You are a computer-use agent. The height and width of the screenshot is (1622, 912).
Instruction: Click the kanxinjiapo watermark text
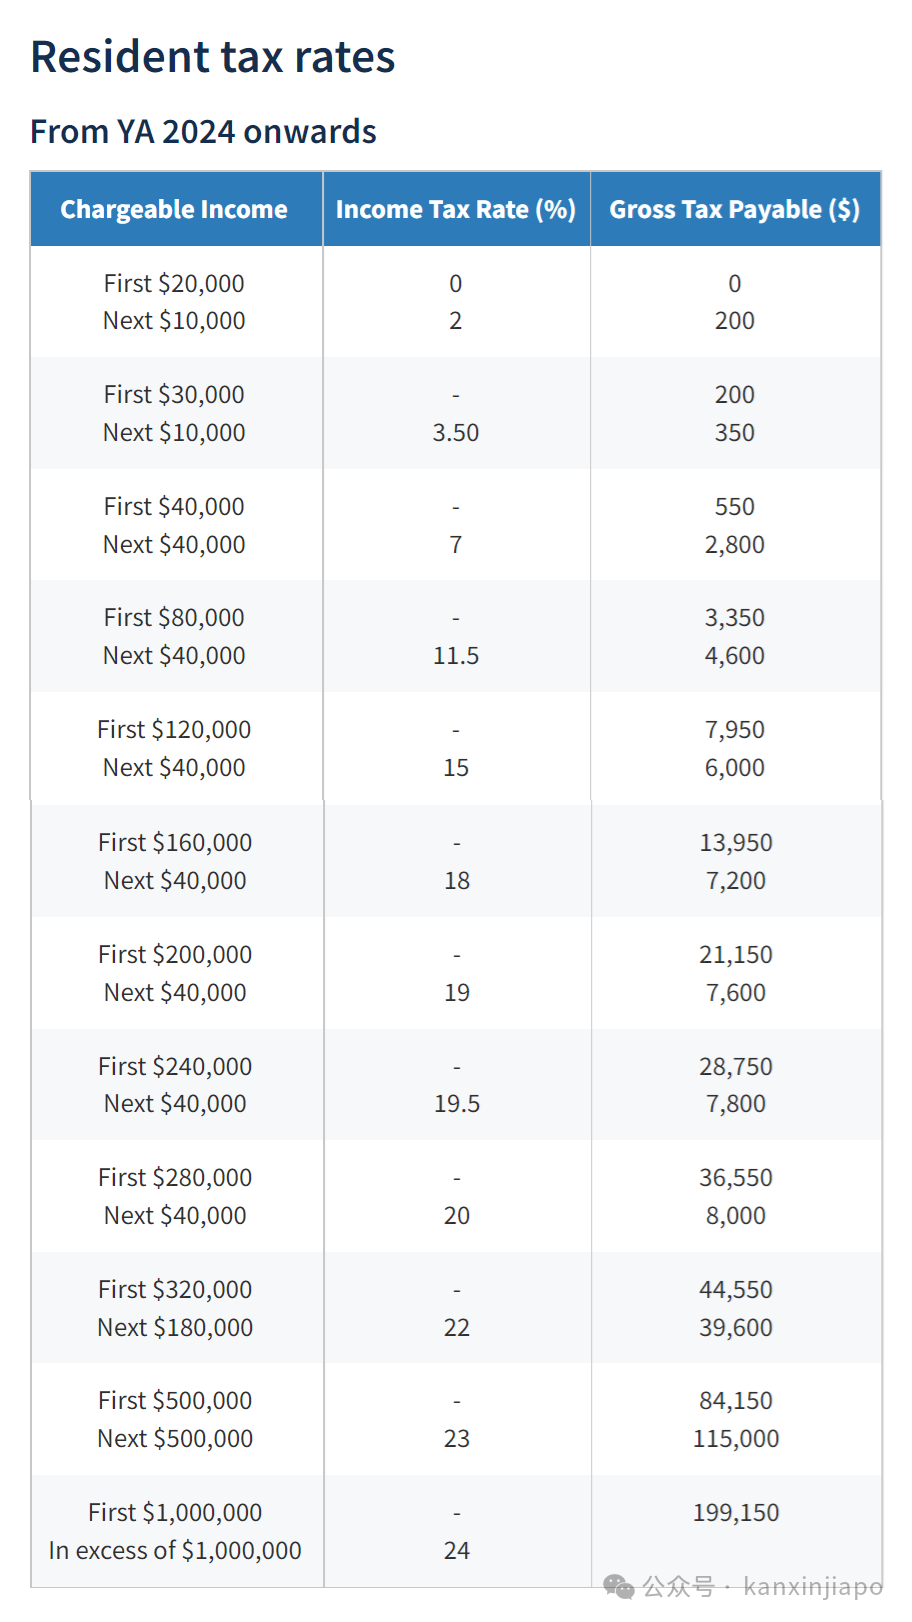click(x=813, y=1587)
